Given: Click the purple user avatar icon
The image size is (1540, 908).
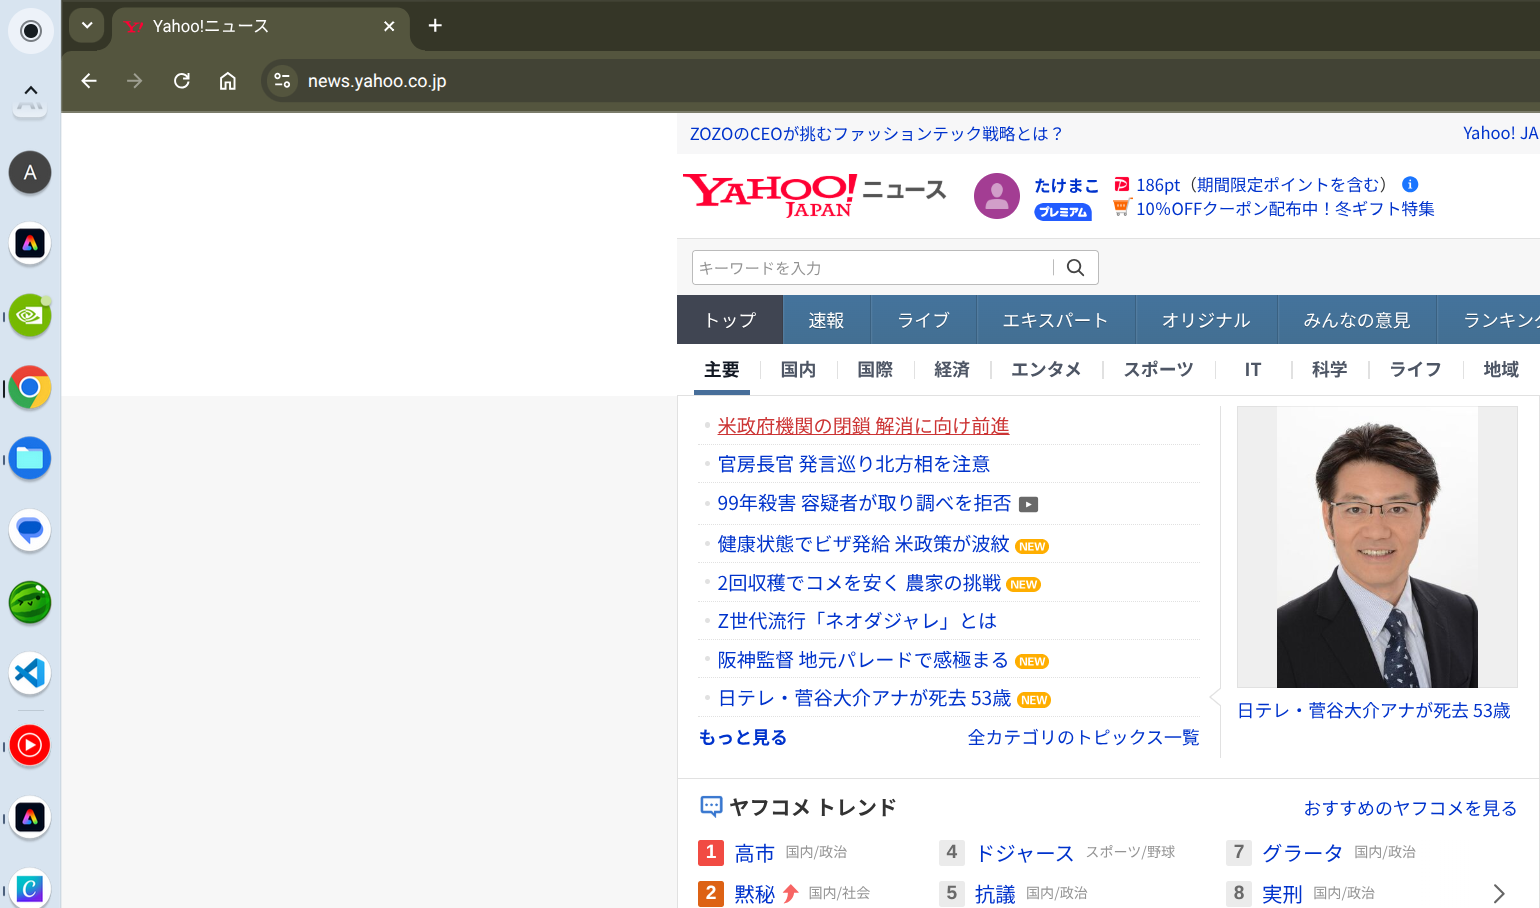Looking at the screenshot, I should (996, 196).
